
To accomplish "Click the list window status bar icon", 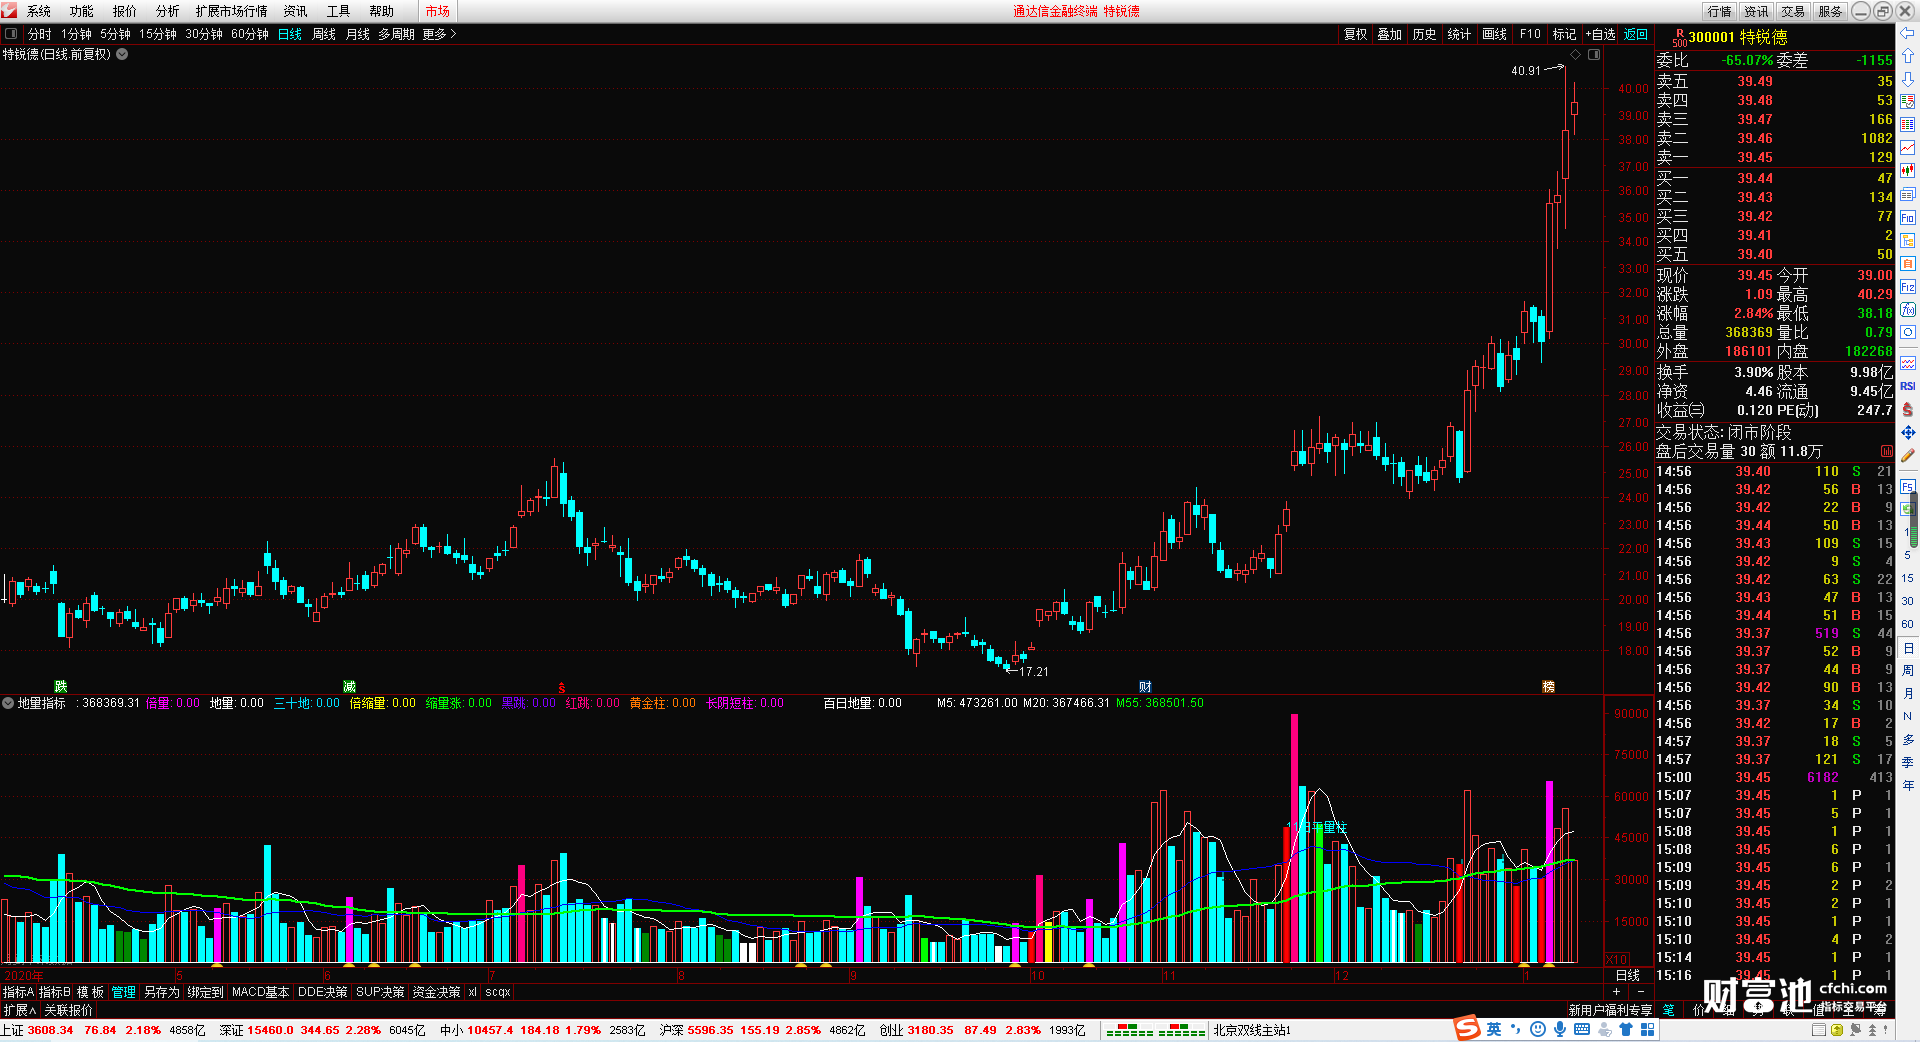I will (1820, 1030).
